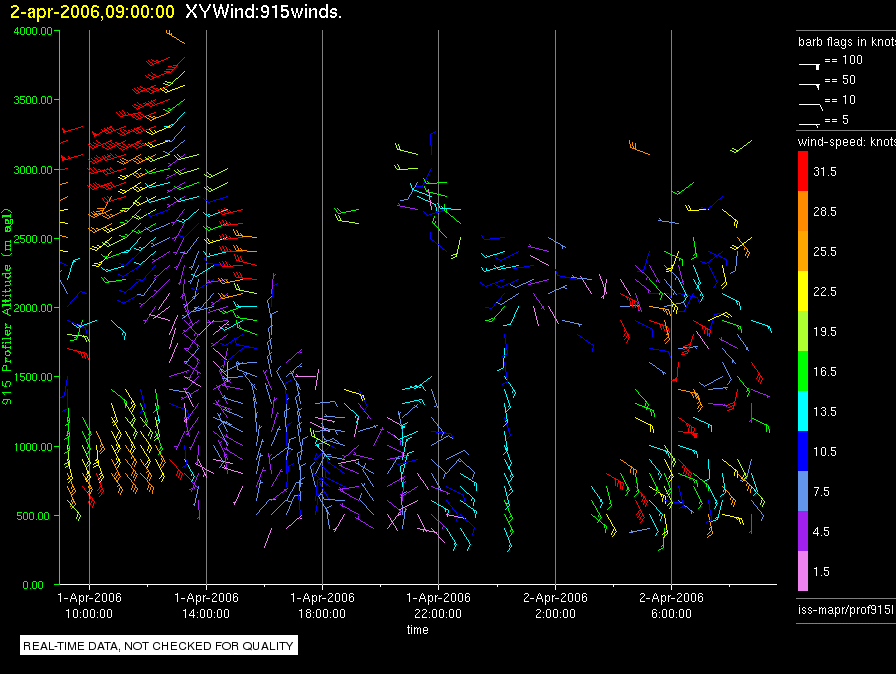Screen dimensions: 896x674
Task: Click the 2500.00 altitude tick label
Action: [33, 239]
